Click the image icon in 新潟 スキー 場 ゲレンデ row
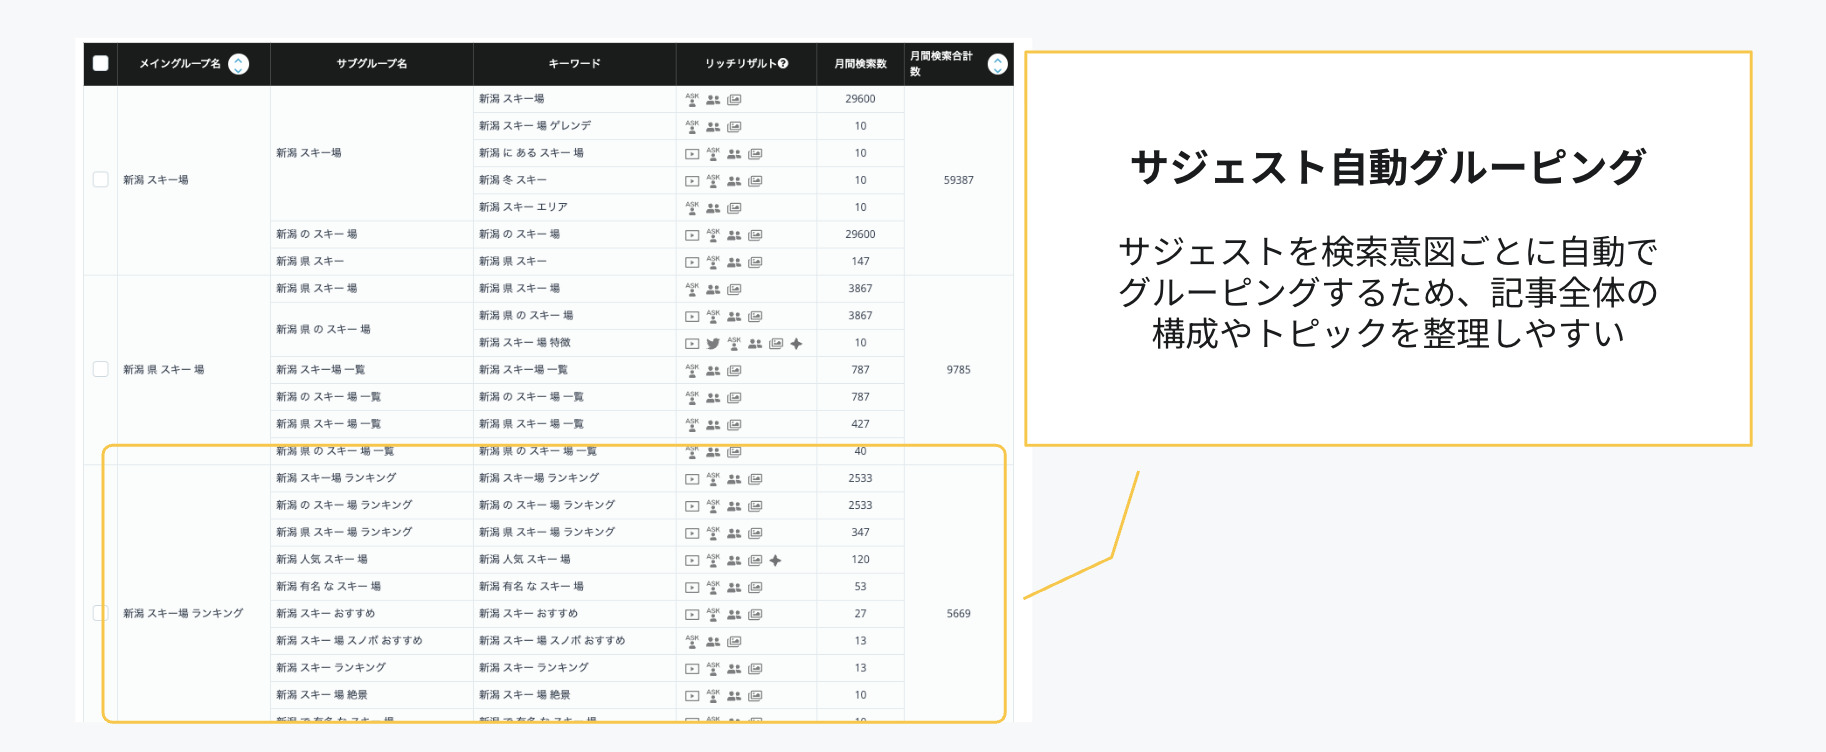This screenshot has height=752, width=1826. click(734, 127)
